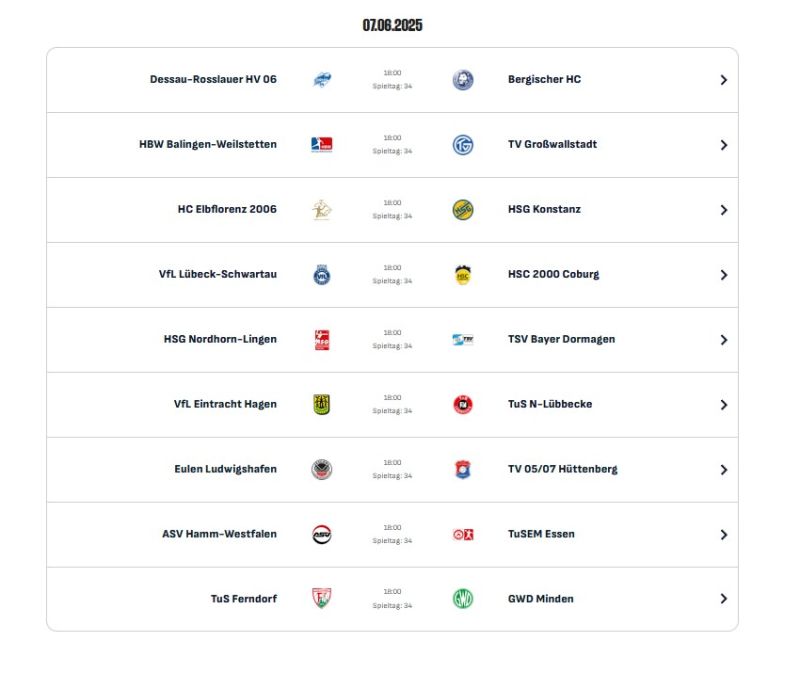Open the TuSEM Essen team name link

[x=541, y=534]
